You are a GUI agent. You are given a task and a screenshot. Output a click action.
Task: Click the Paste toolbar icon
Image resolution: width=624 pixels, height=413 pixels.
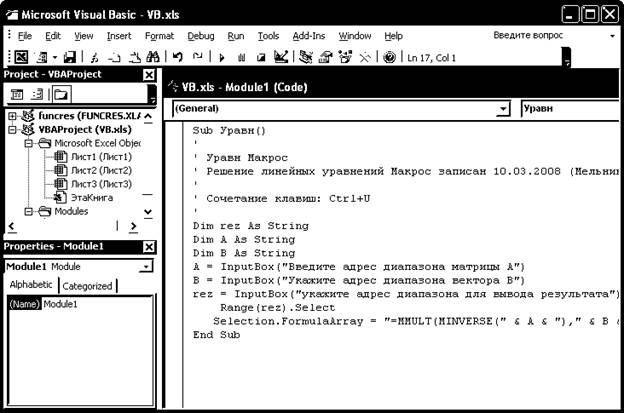tap(135, 58)
